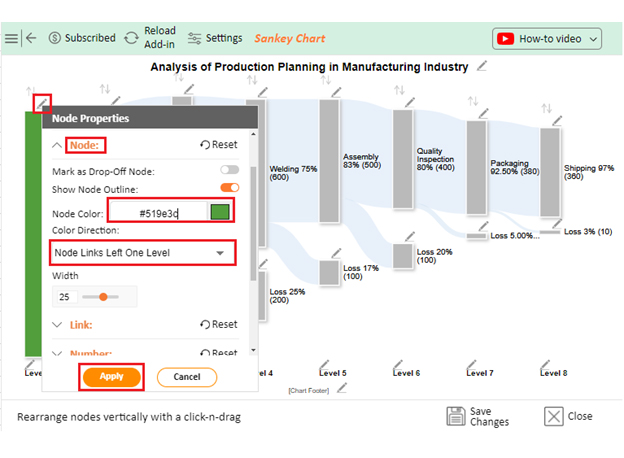Reset the Link section settings
Image resolution: width=624 pixels, height=458 pixels.
pos(218,324)
